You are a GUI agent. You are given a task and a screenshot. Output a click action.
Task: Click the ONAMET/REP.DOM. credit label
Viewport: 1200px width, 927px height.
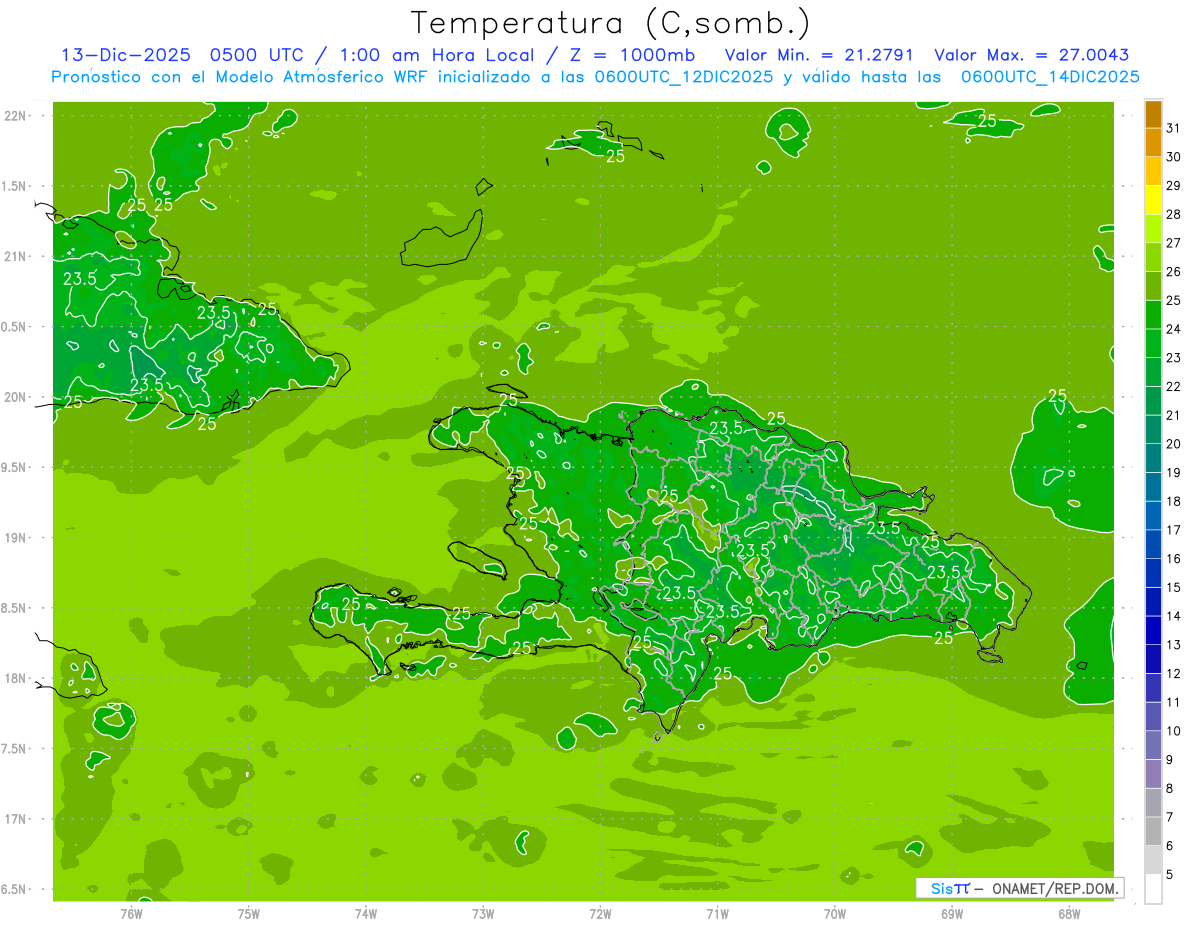1056,888
